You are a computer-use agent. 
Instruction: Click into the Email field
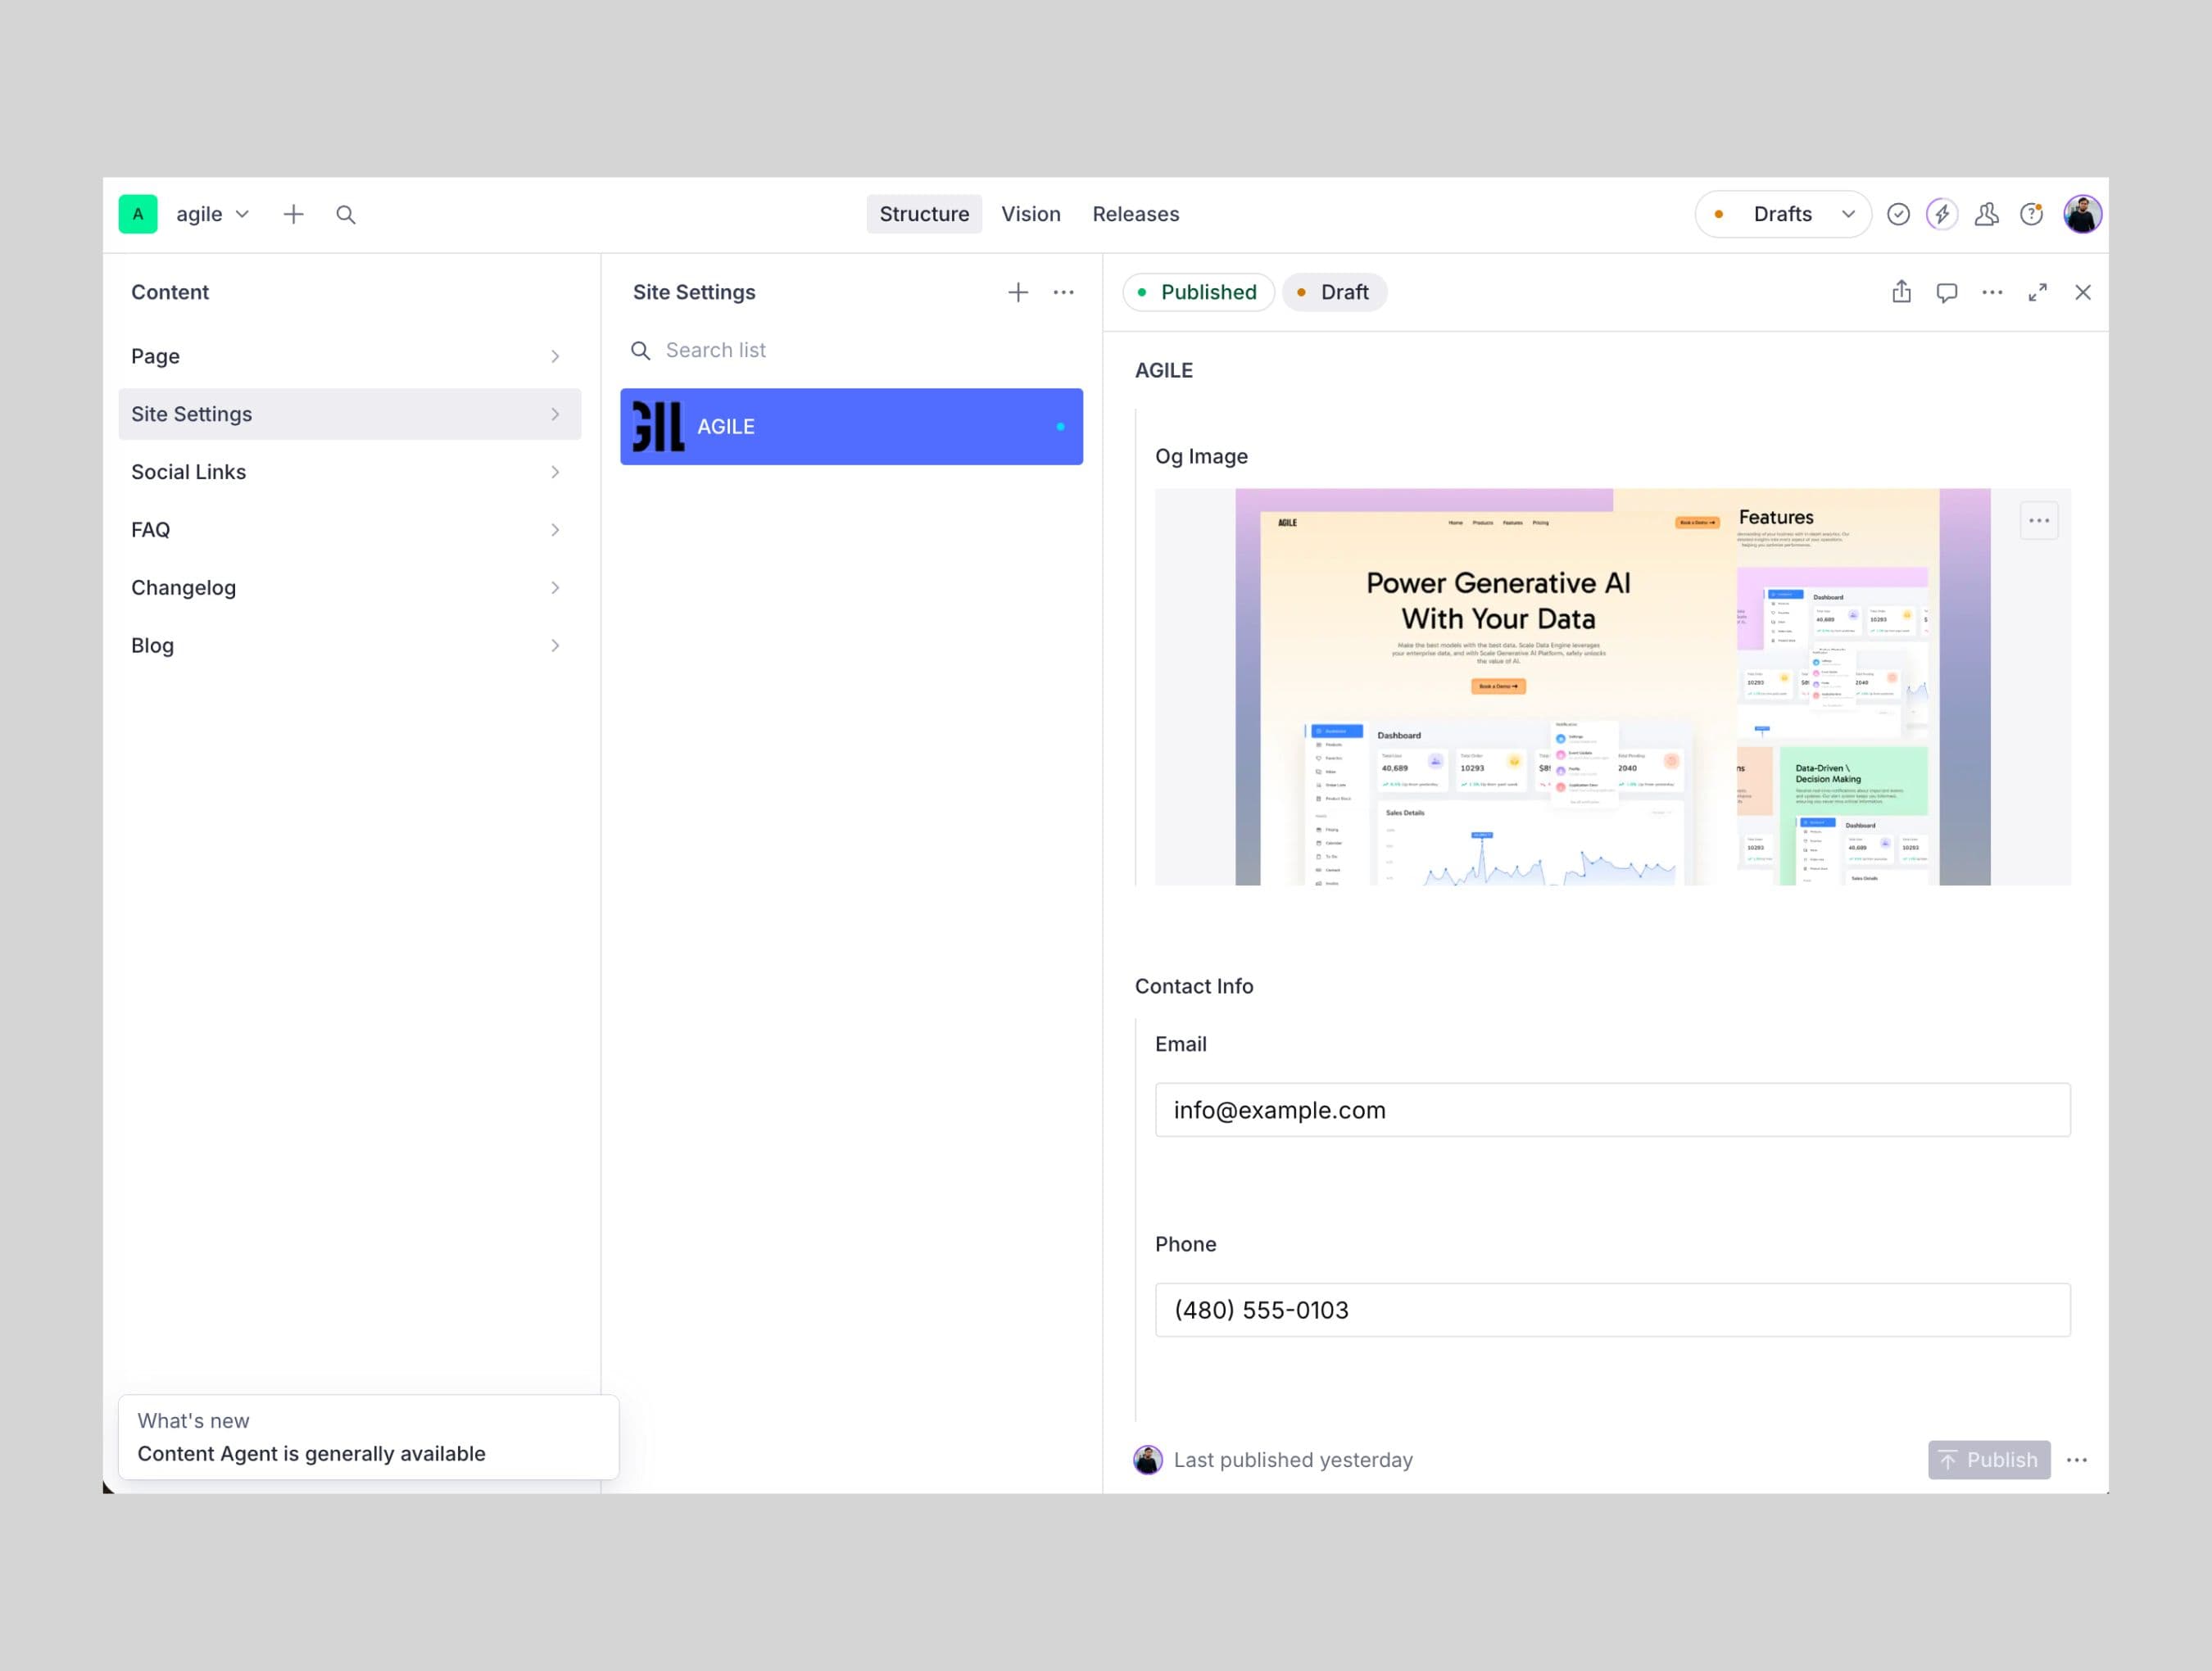(x=1612, y=1110)
